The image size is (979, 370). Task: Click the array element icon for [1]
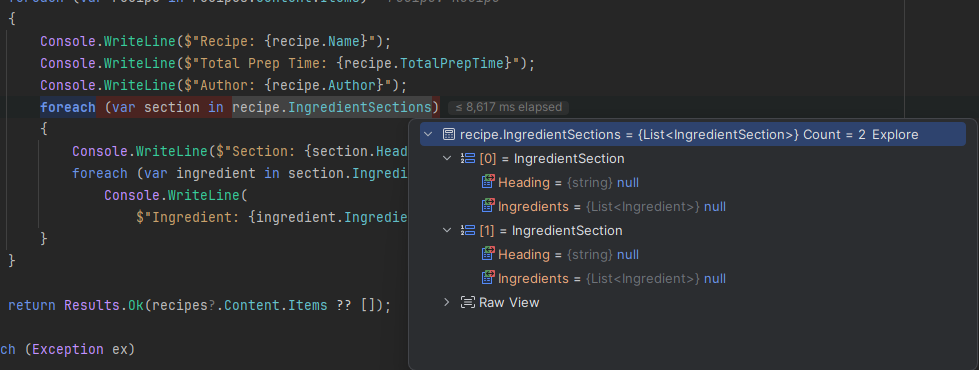(x=468, y=230)
